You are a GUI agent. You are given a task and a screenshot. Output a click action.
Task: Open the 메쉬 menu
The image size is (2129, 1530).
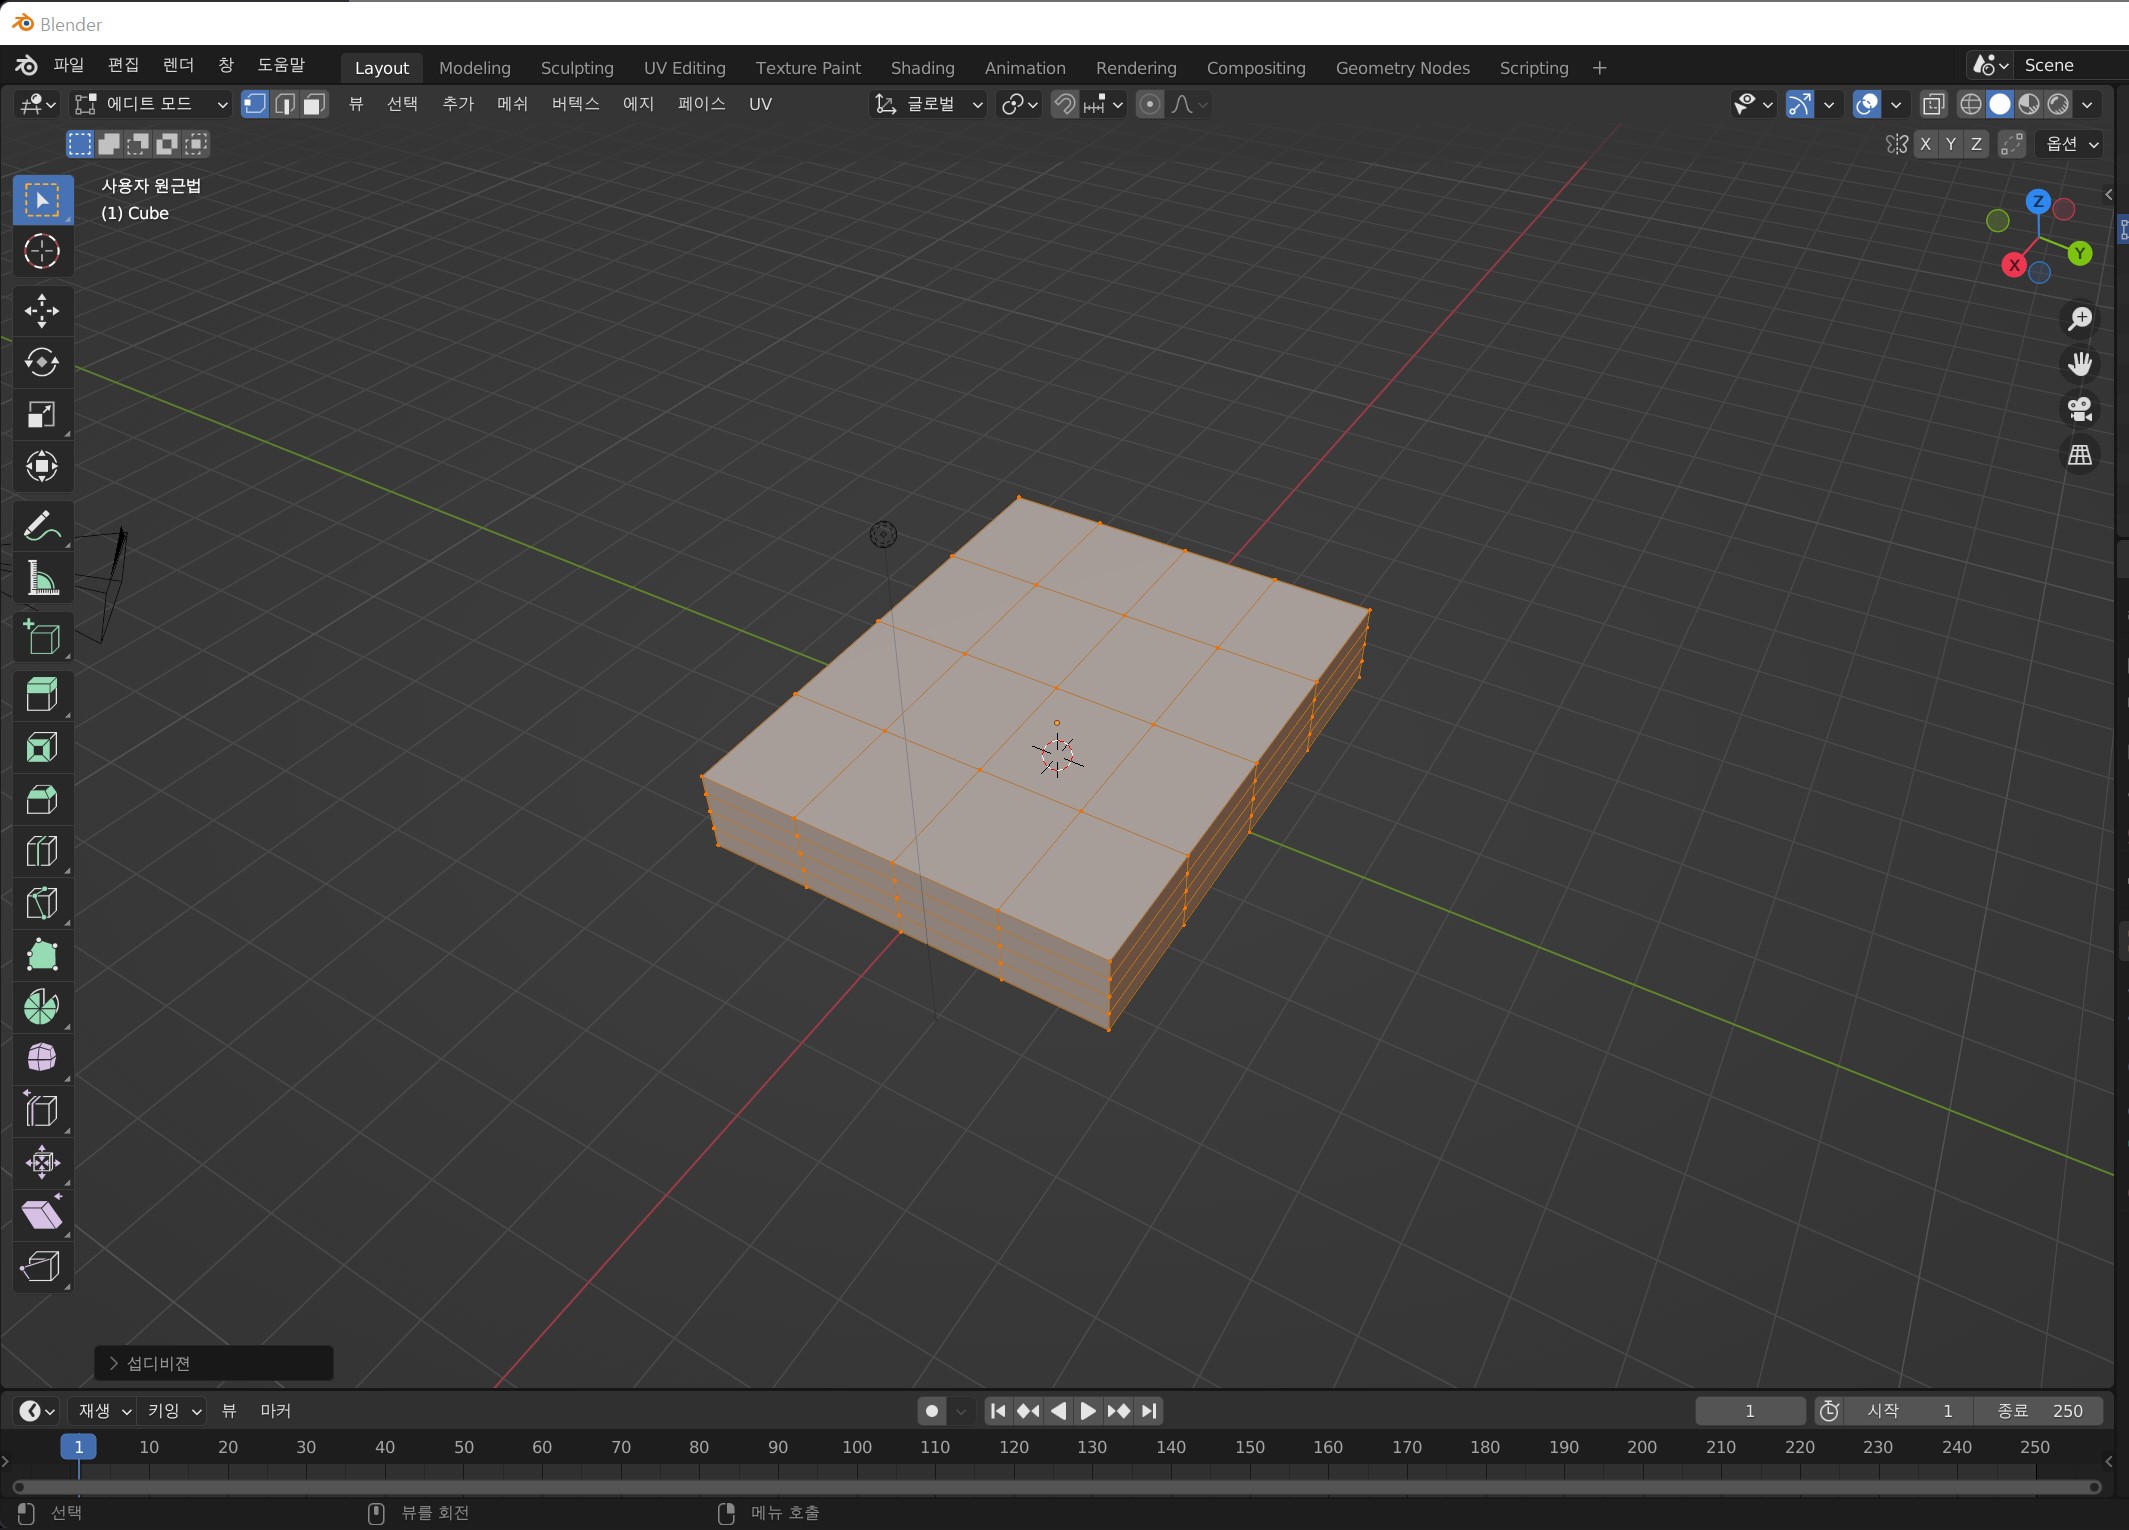[512, 104]
